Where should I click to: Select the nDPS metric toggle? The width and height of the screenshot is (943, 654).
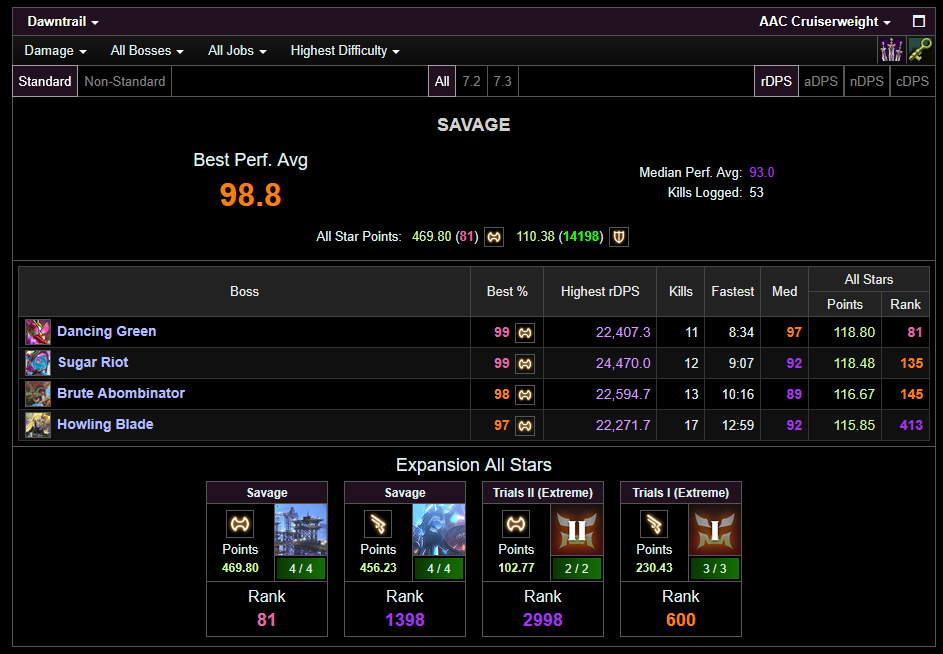867,81
